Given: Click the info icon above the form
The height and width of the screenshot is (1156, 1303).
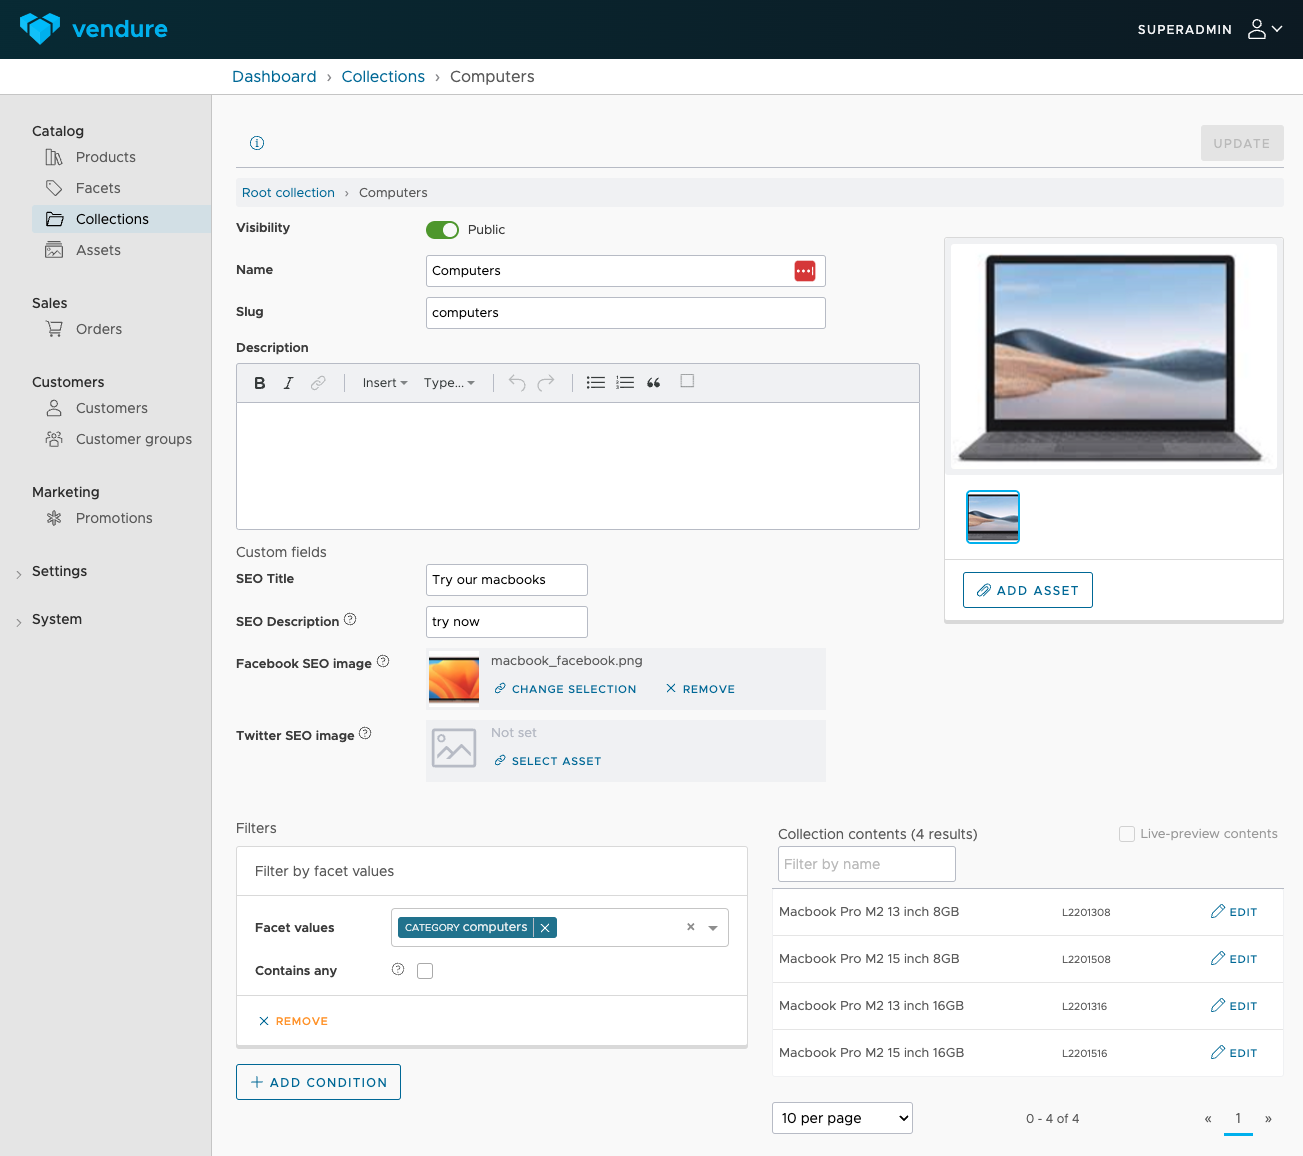Looking at the screenshot, I should pos(257,143).
